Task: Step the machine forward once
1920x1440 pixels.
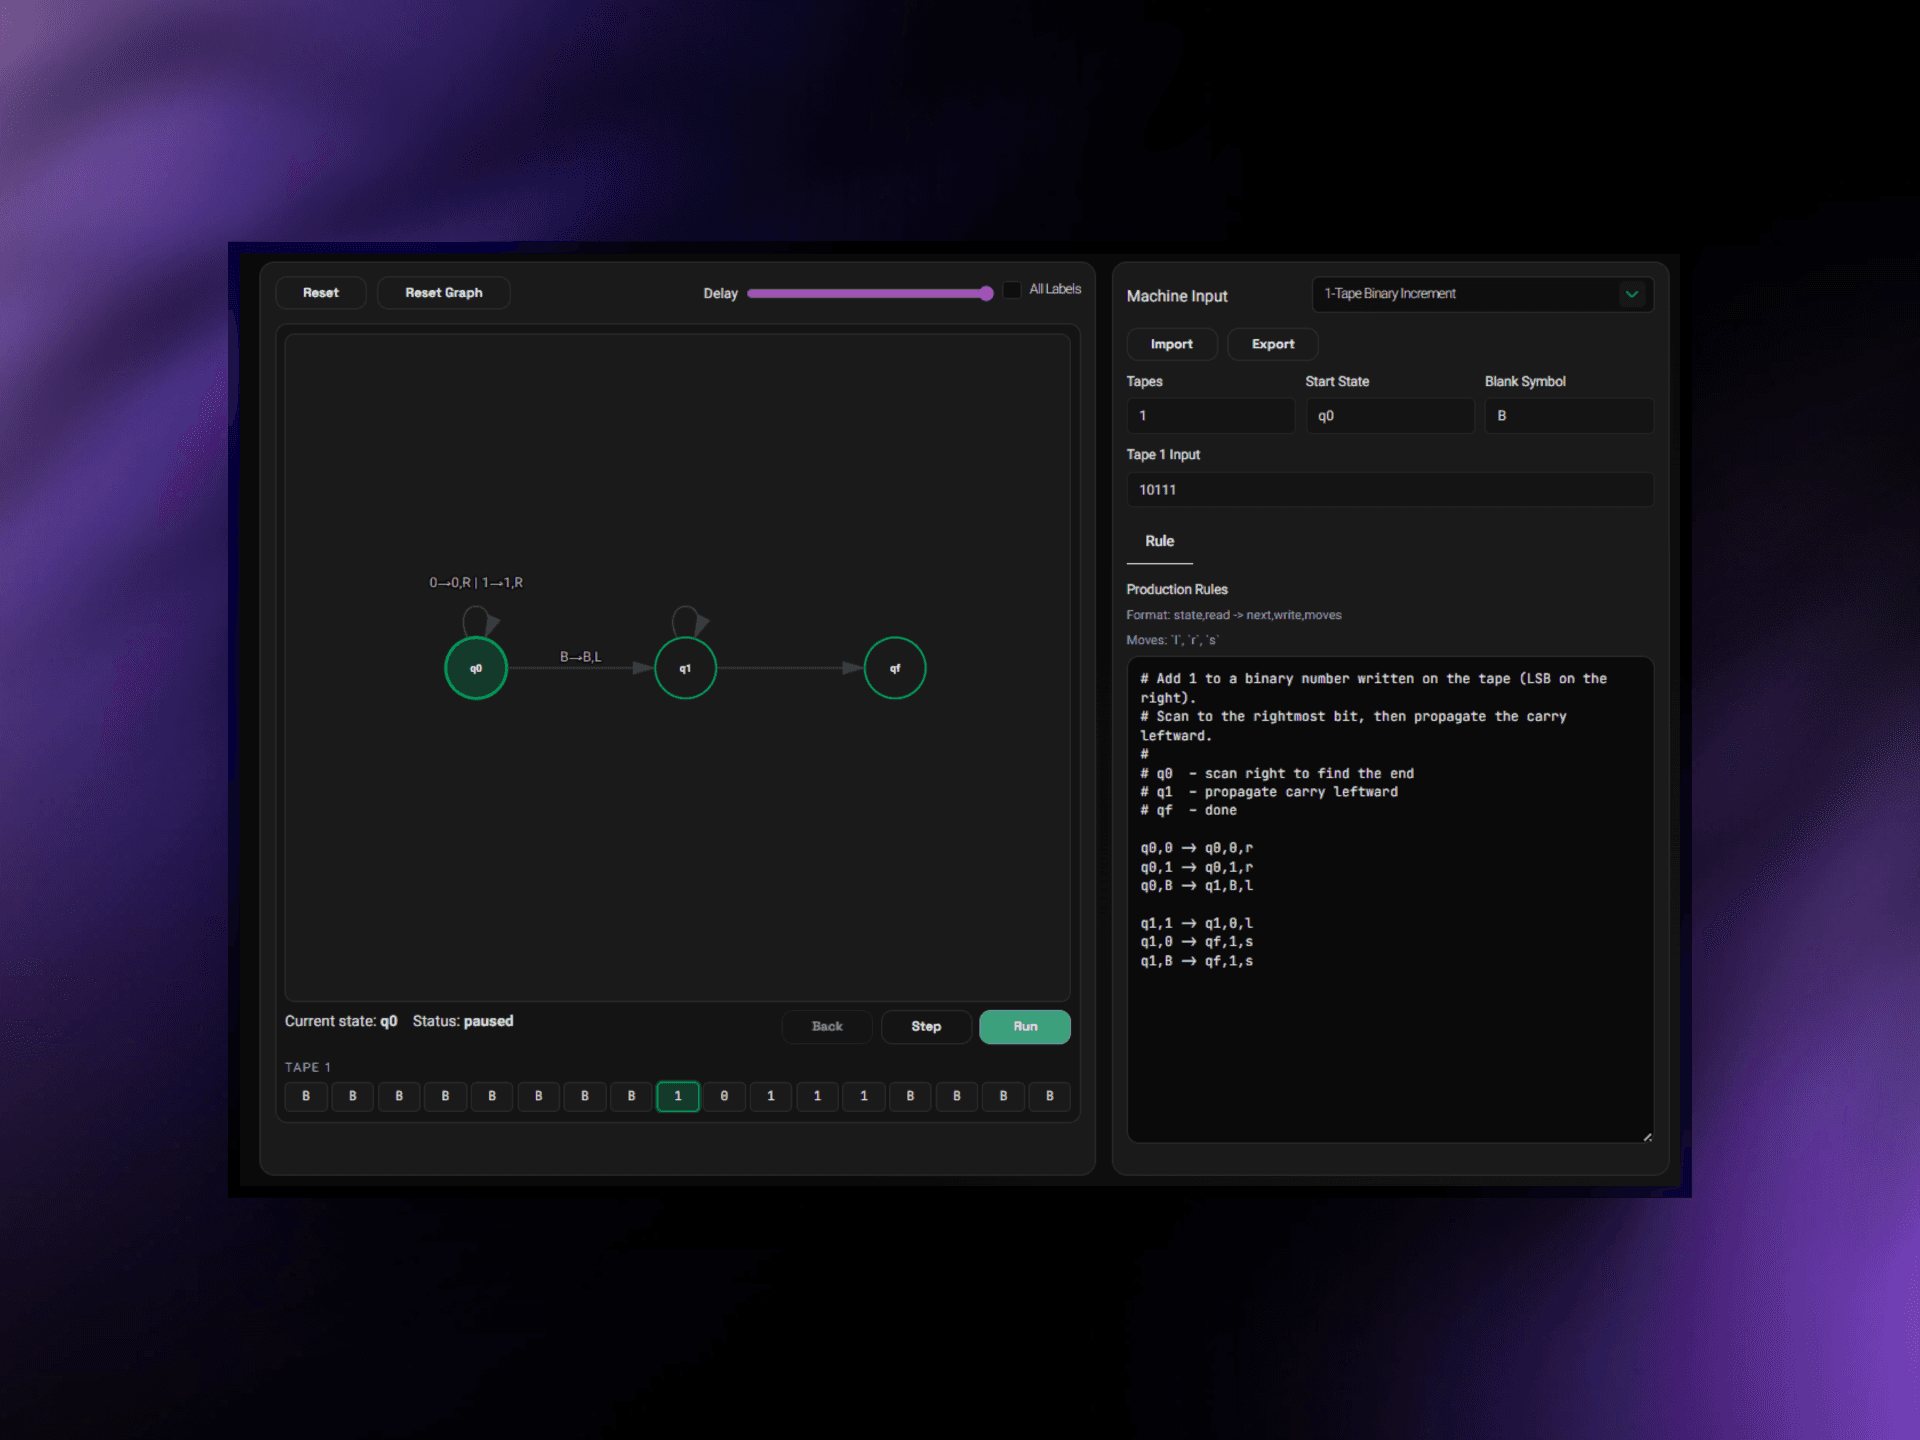Action: point(925,1026)
